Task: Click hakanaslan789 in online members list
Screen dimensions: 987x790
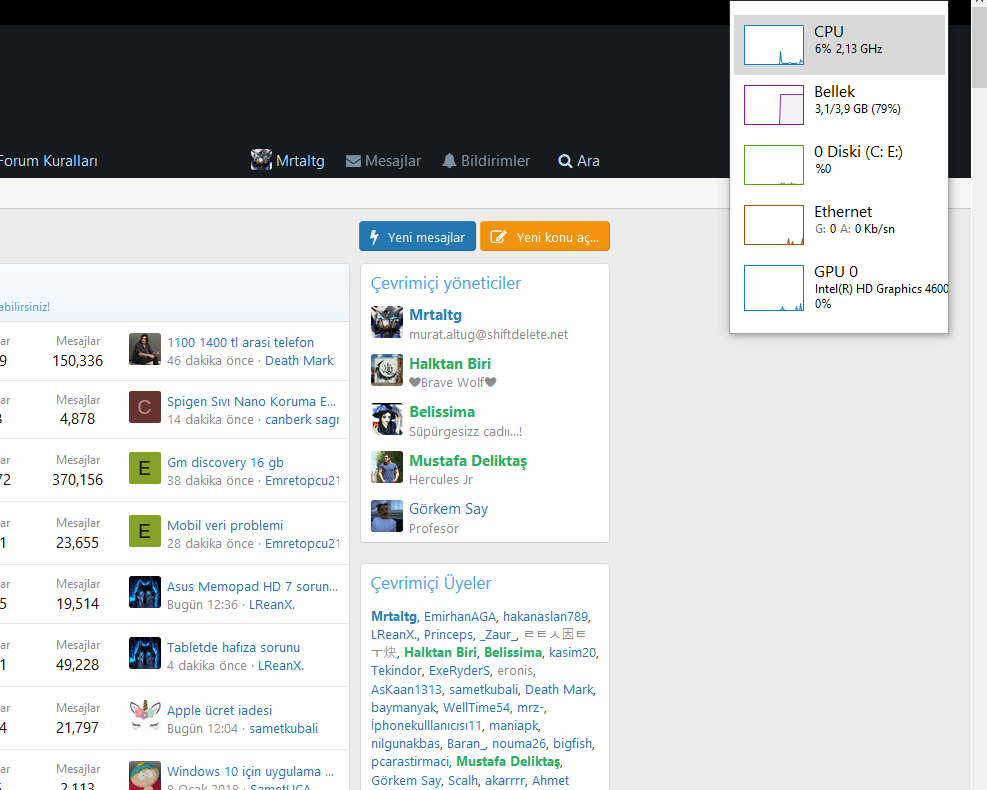Action: [x=545, y=617]
